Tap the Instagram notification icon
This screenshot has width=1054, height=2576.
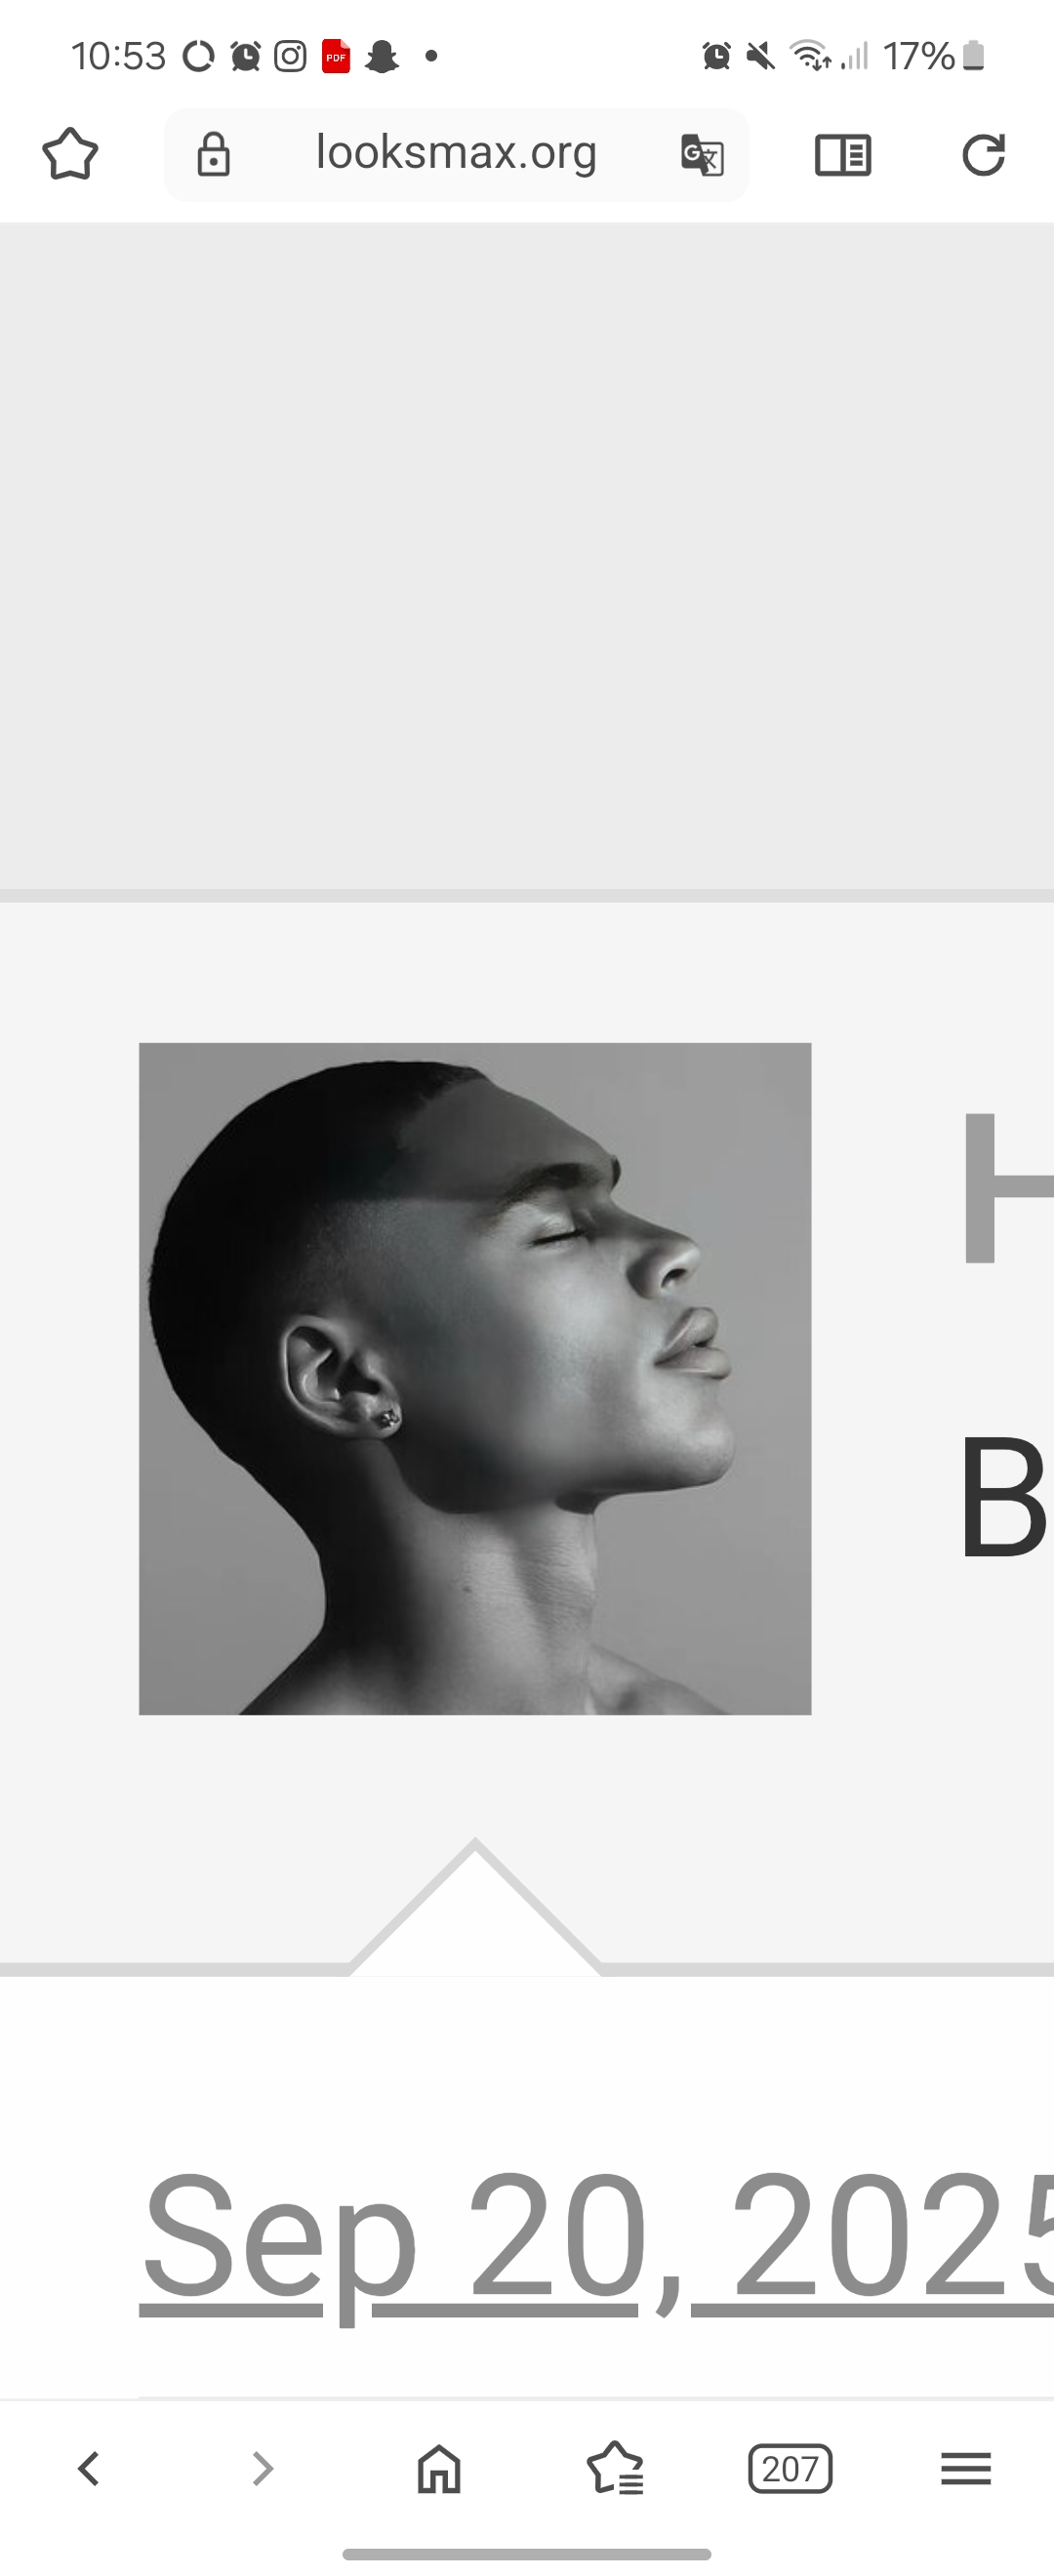coord(290,56)
